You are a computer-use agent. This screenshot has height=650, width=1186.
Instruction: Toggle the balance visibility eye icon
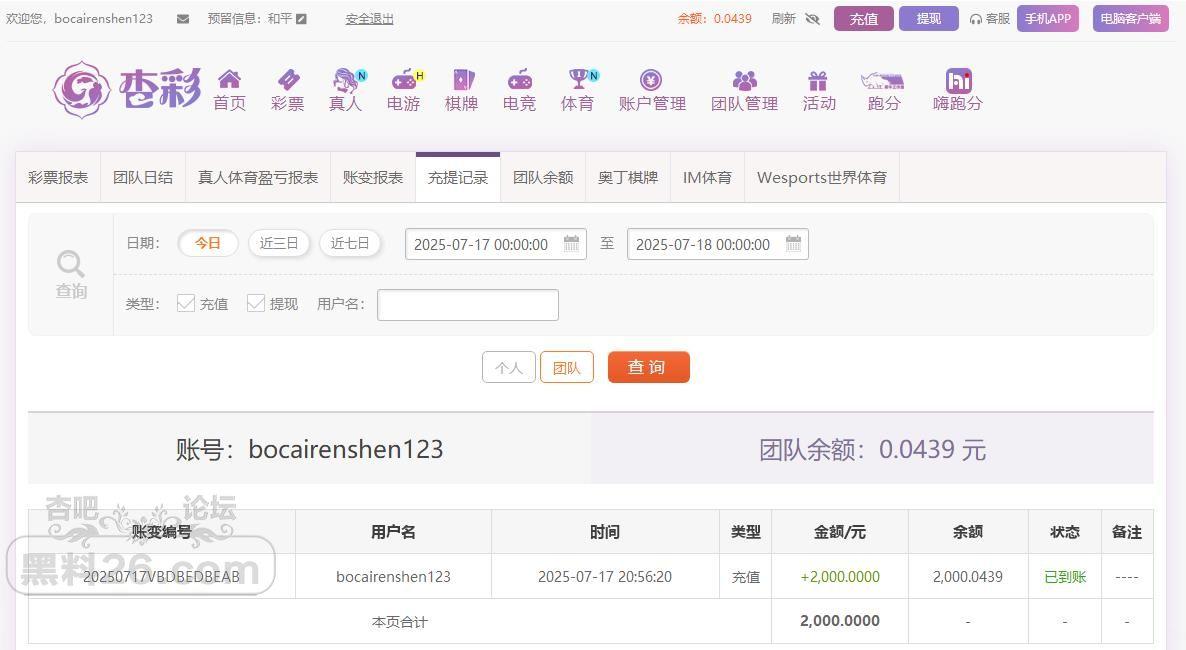813,19
